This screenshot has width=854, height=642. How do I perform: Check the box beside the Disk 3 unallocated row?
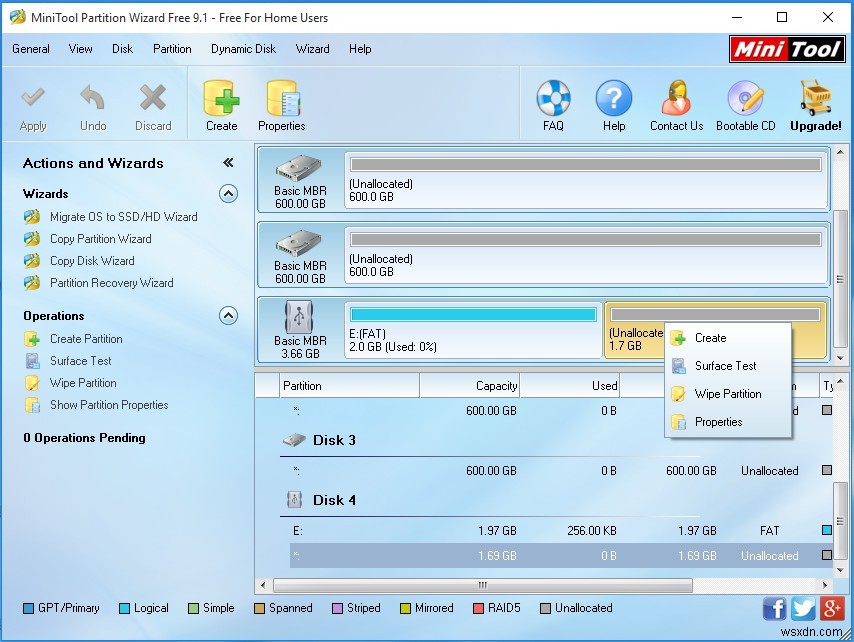point(827,471)
